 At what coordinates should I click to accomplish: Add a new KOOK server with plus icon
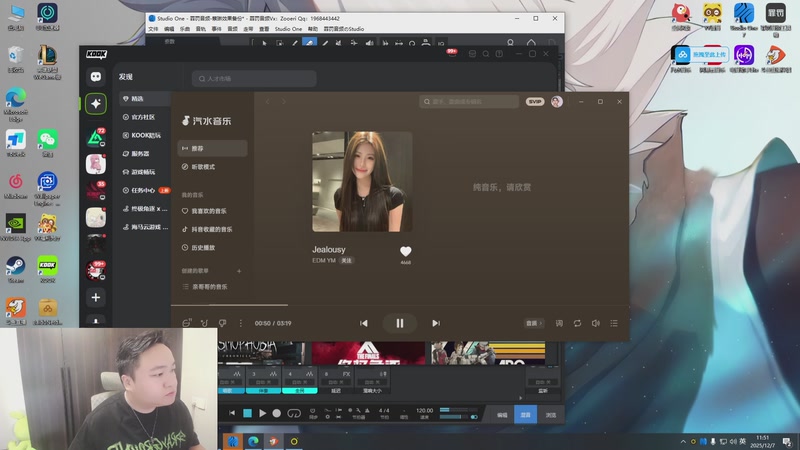tap(95, 297)
